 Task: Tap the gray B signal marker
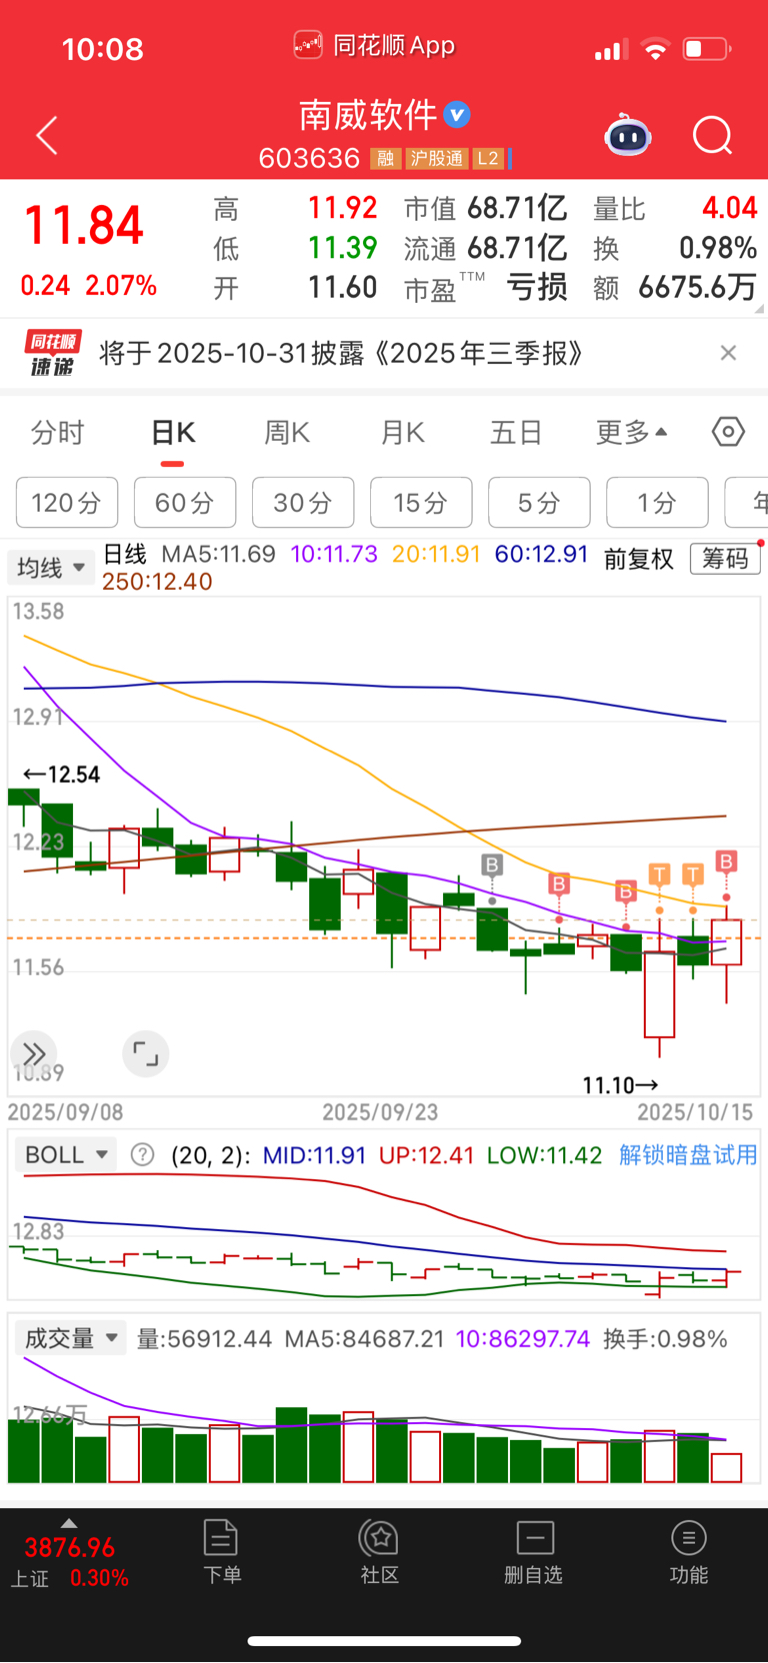click(491, 865)
